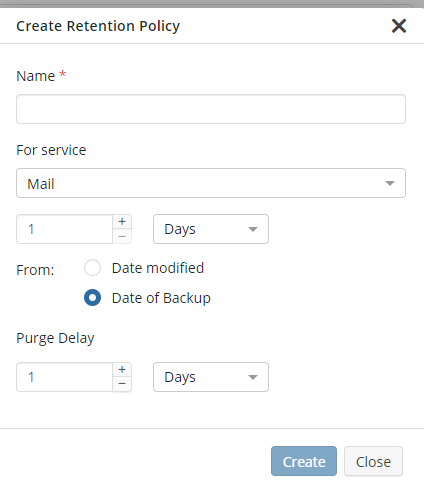Decrease the retention period with minus stepper
Screen dimensions: 424x485
pos(122,236)
